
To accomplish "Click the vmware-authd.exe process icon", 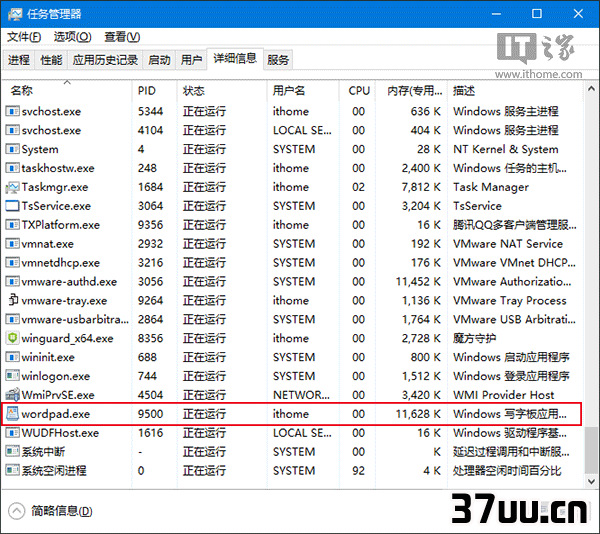I will 12,282.
